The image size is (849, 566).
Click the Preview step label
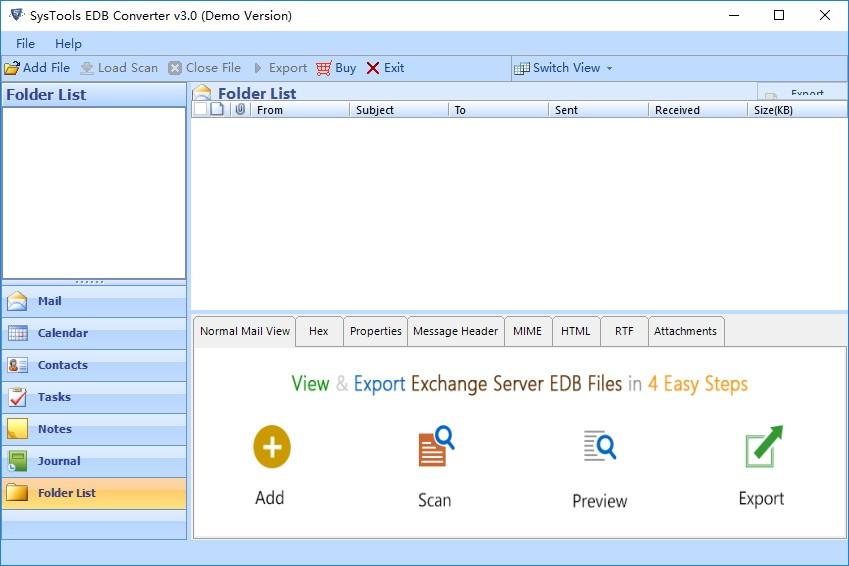599,500
